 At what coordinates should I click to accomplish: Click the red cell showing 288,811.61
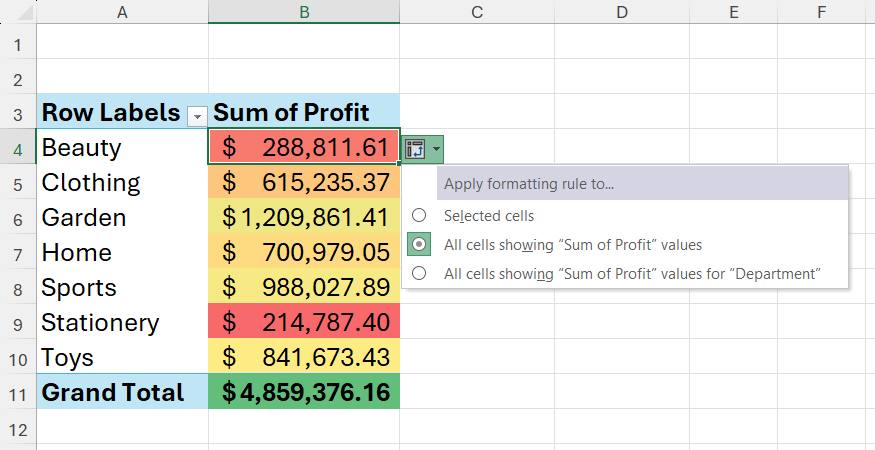click(304, 146)
